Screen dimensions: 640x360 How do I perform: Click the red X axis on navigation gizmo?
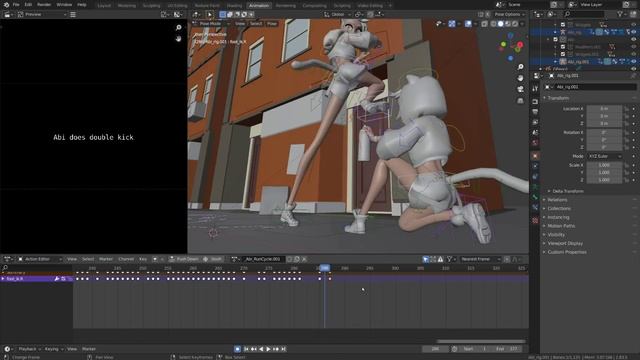click(x=520, y=44)
